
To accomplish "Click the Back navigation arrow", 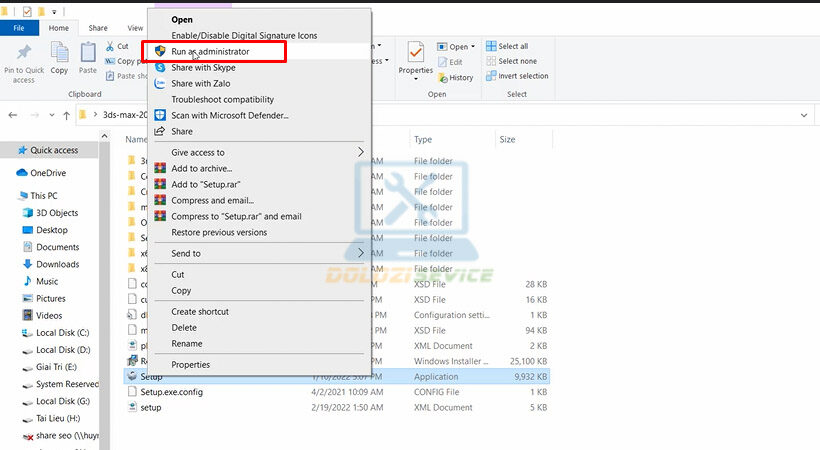I will 13,115.
